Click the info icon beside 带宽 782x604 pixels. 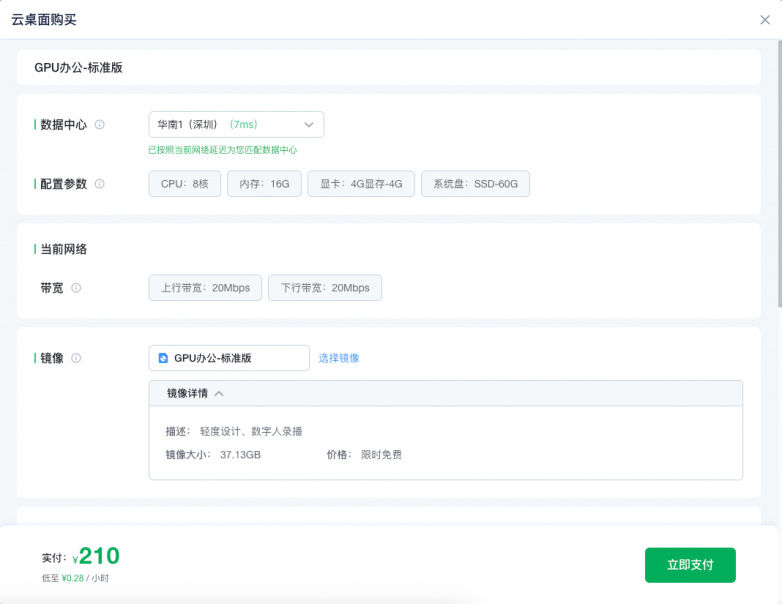click(76, 288)
